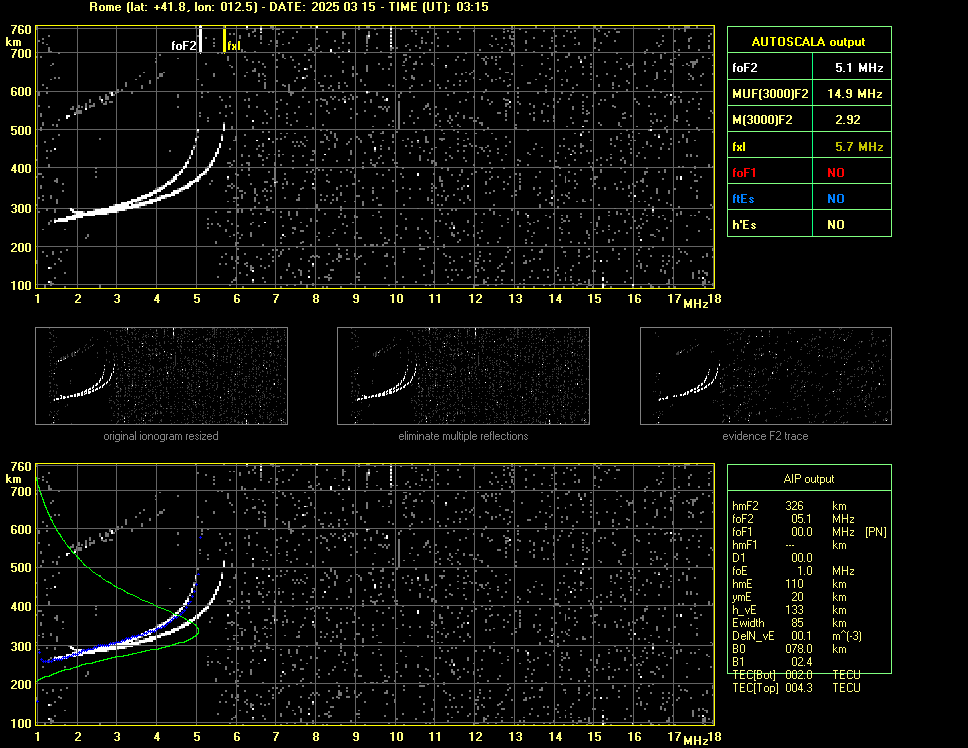This screenshot has height=748, width=968.
Task: Click the TEC(Top) 004.3 TECU row
Action: click(796, 688)
